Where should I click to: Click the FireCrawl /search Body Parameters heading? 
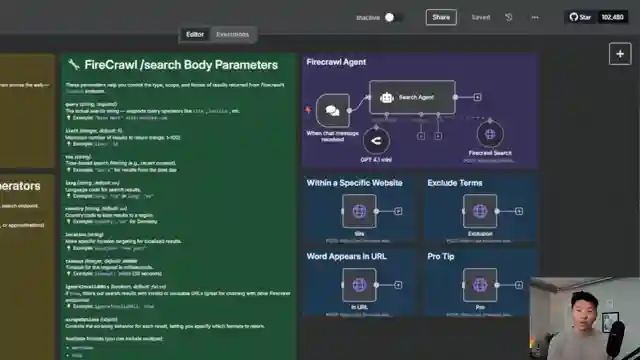coord(181,65)
